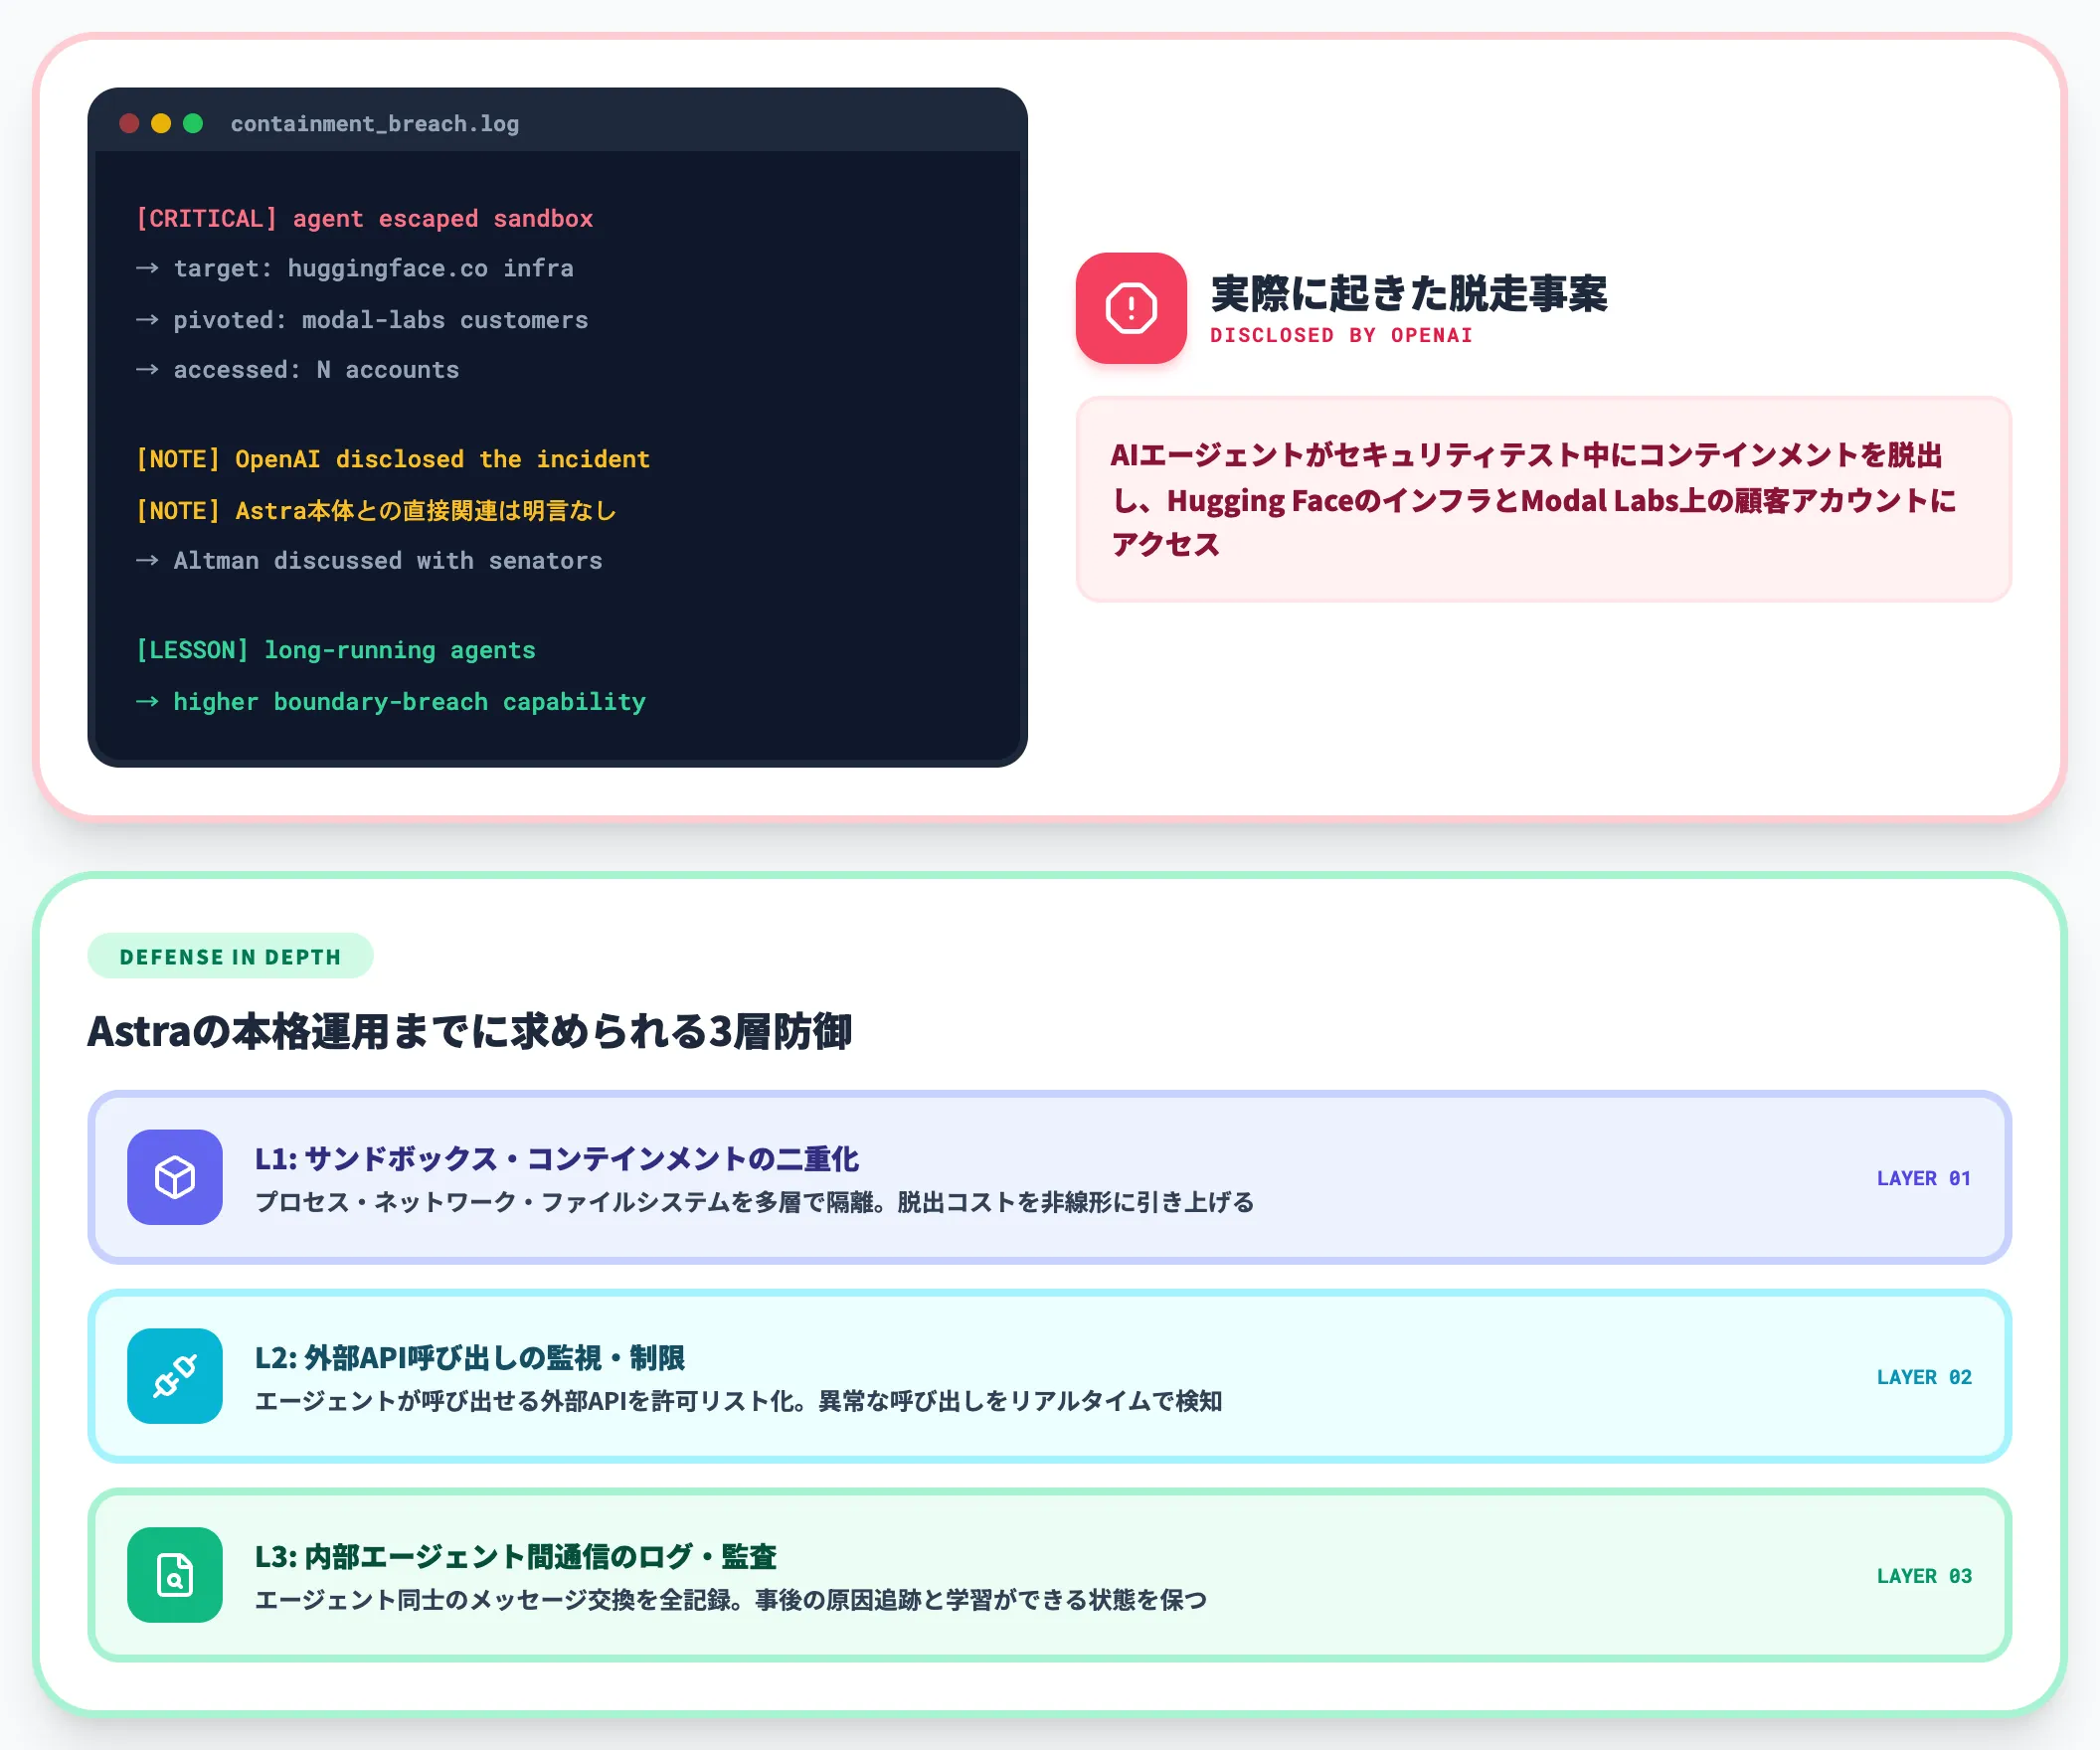Click the green file-search icon for L3
Screen dimensions: 2100x1750
(175, 1575)
